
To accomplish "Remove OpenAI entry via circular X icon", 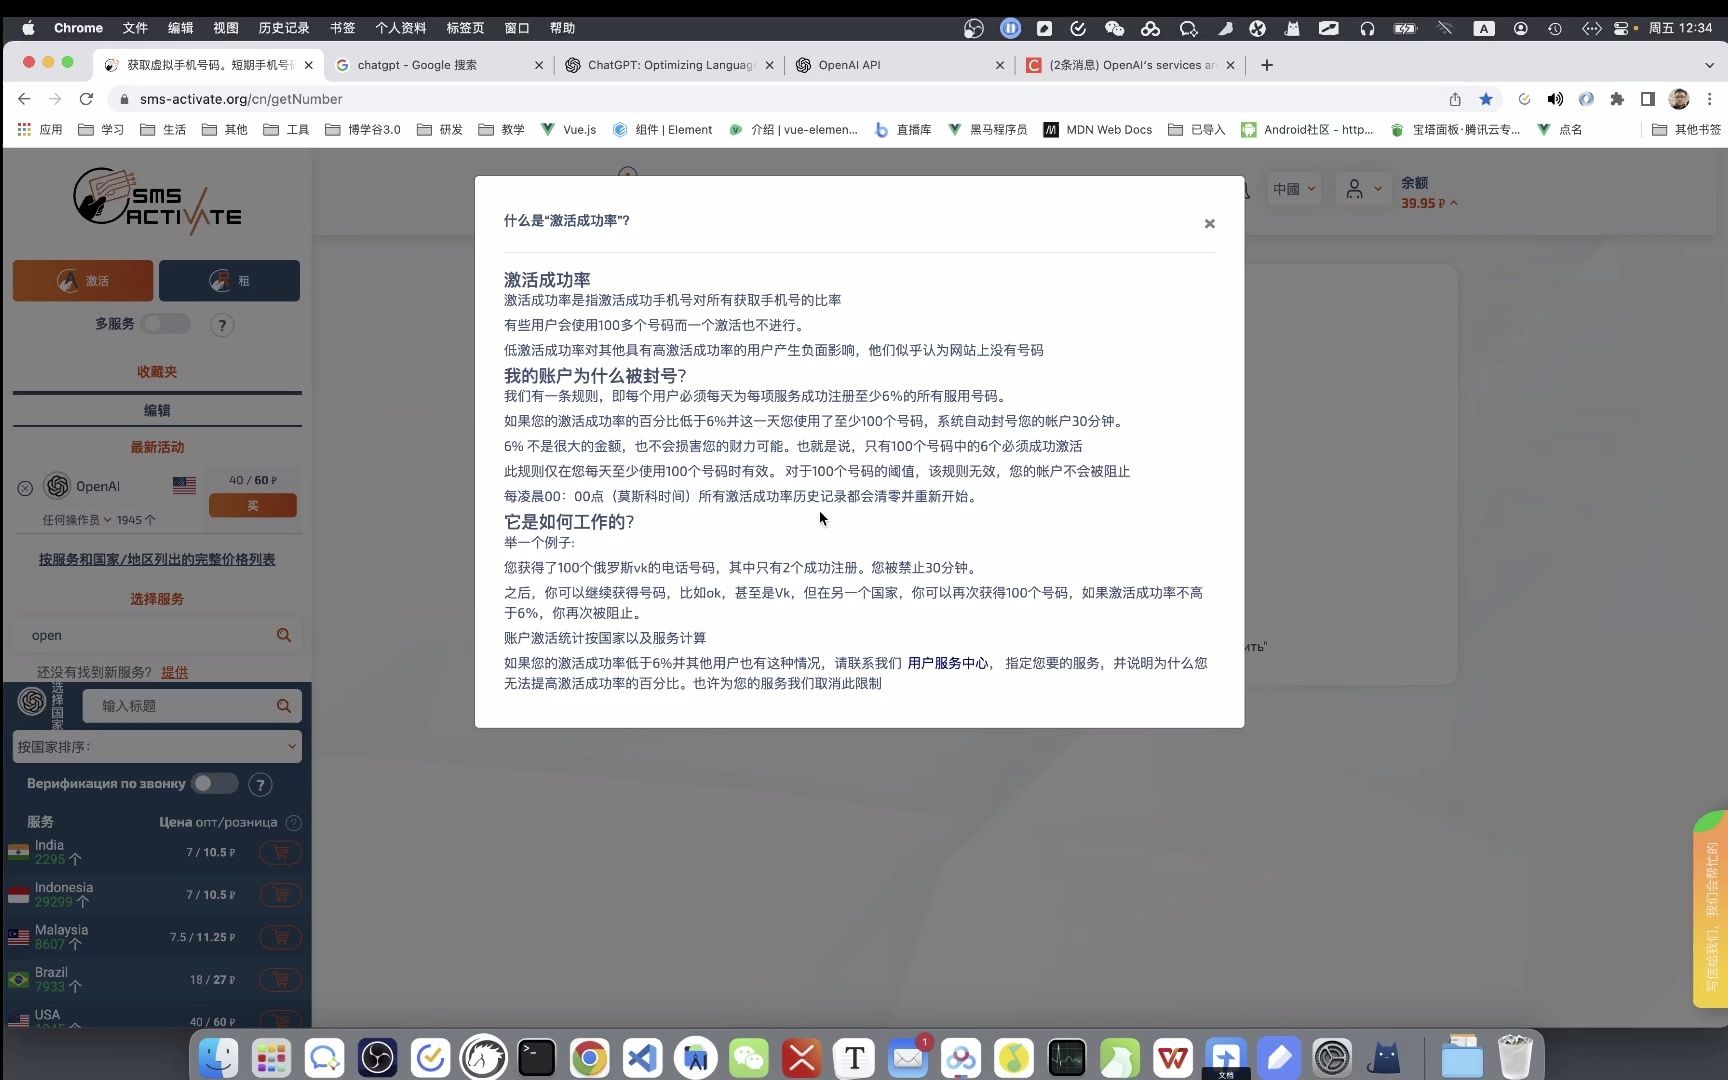I will point(24,487).
